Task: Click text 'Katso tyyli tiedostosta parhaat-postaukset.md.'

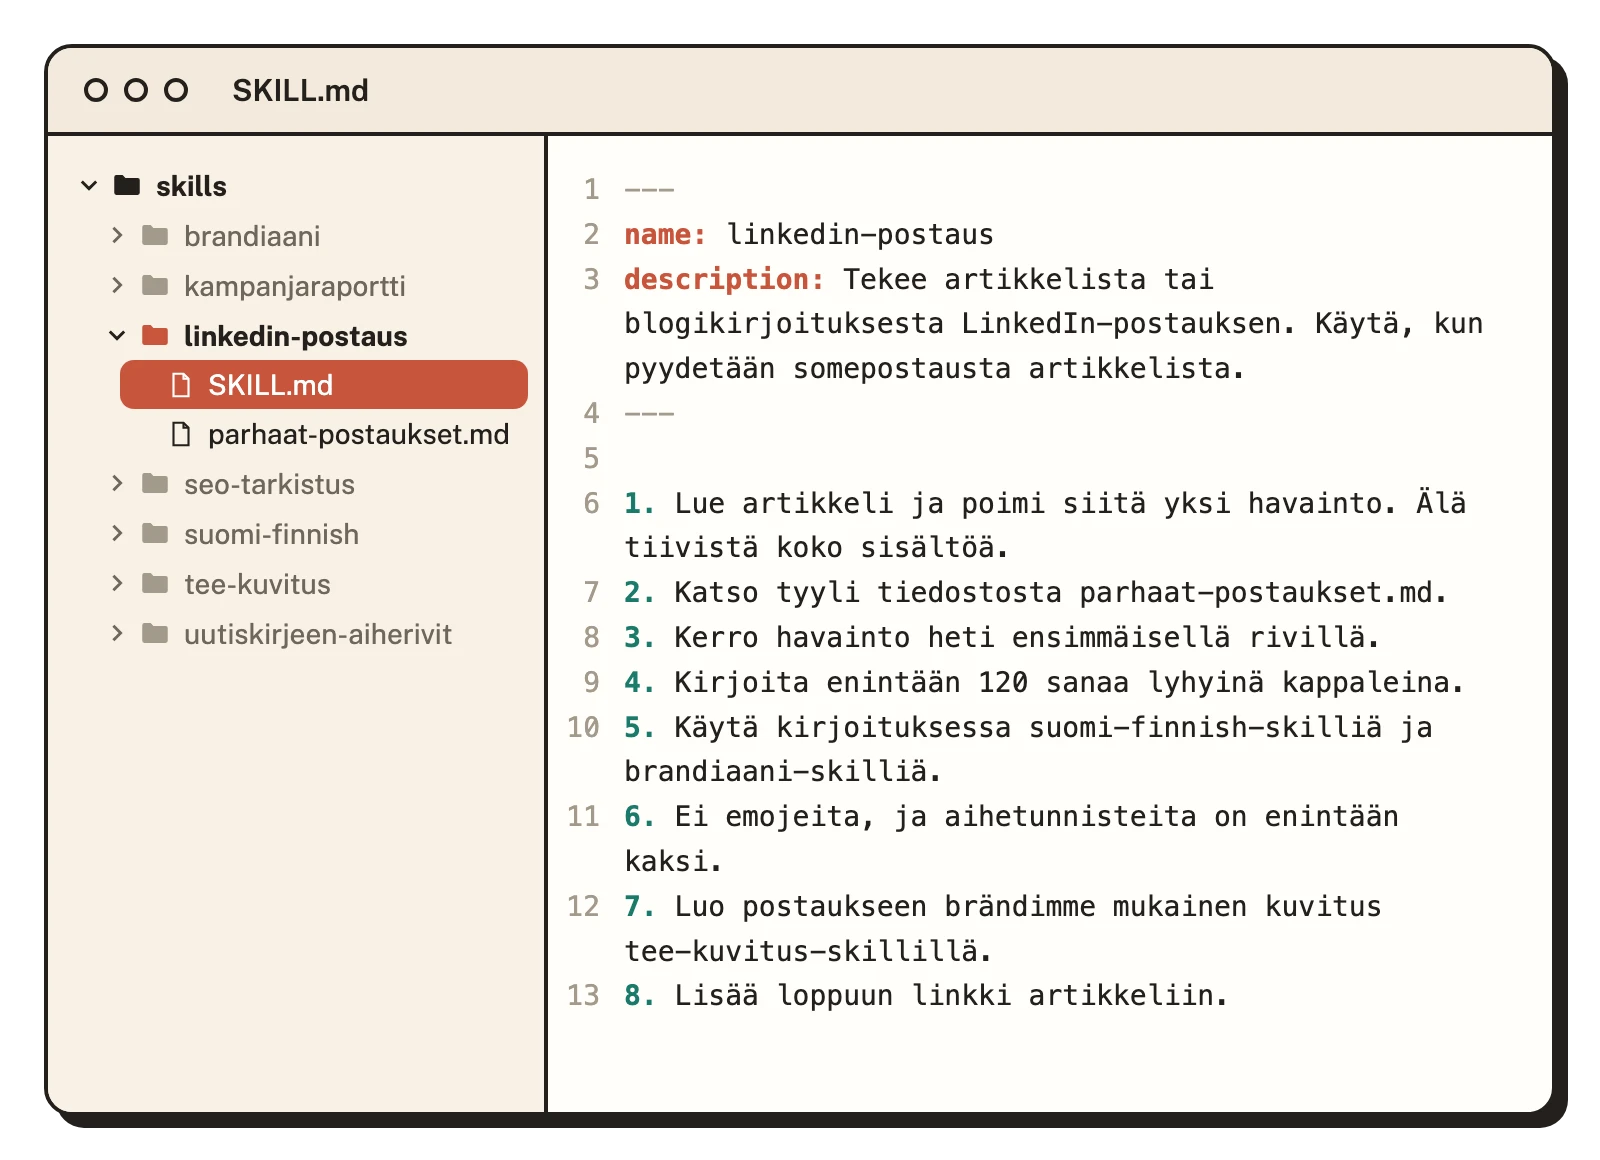Action: coord(1060,593)
